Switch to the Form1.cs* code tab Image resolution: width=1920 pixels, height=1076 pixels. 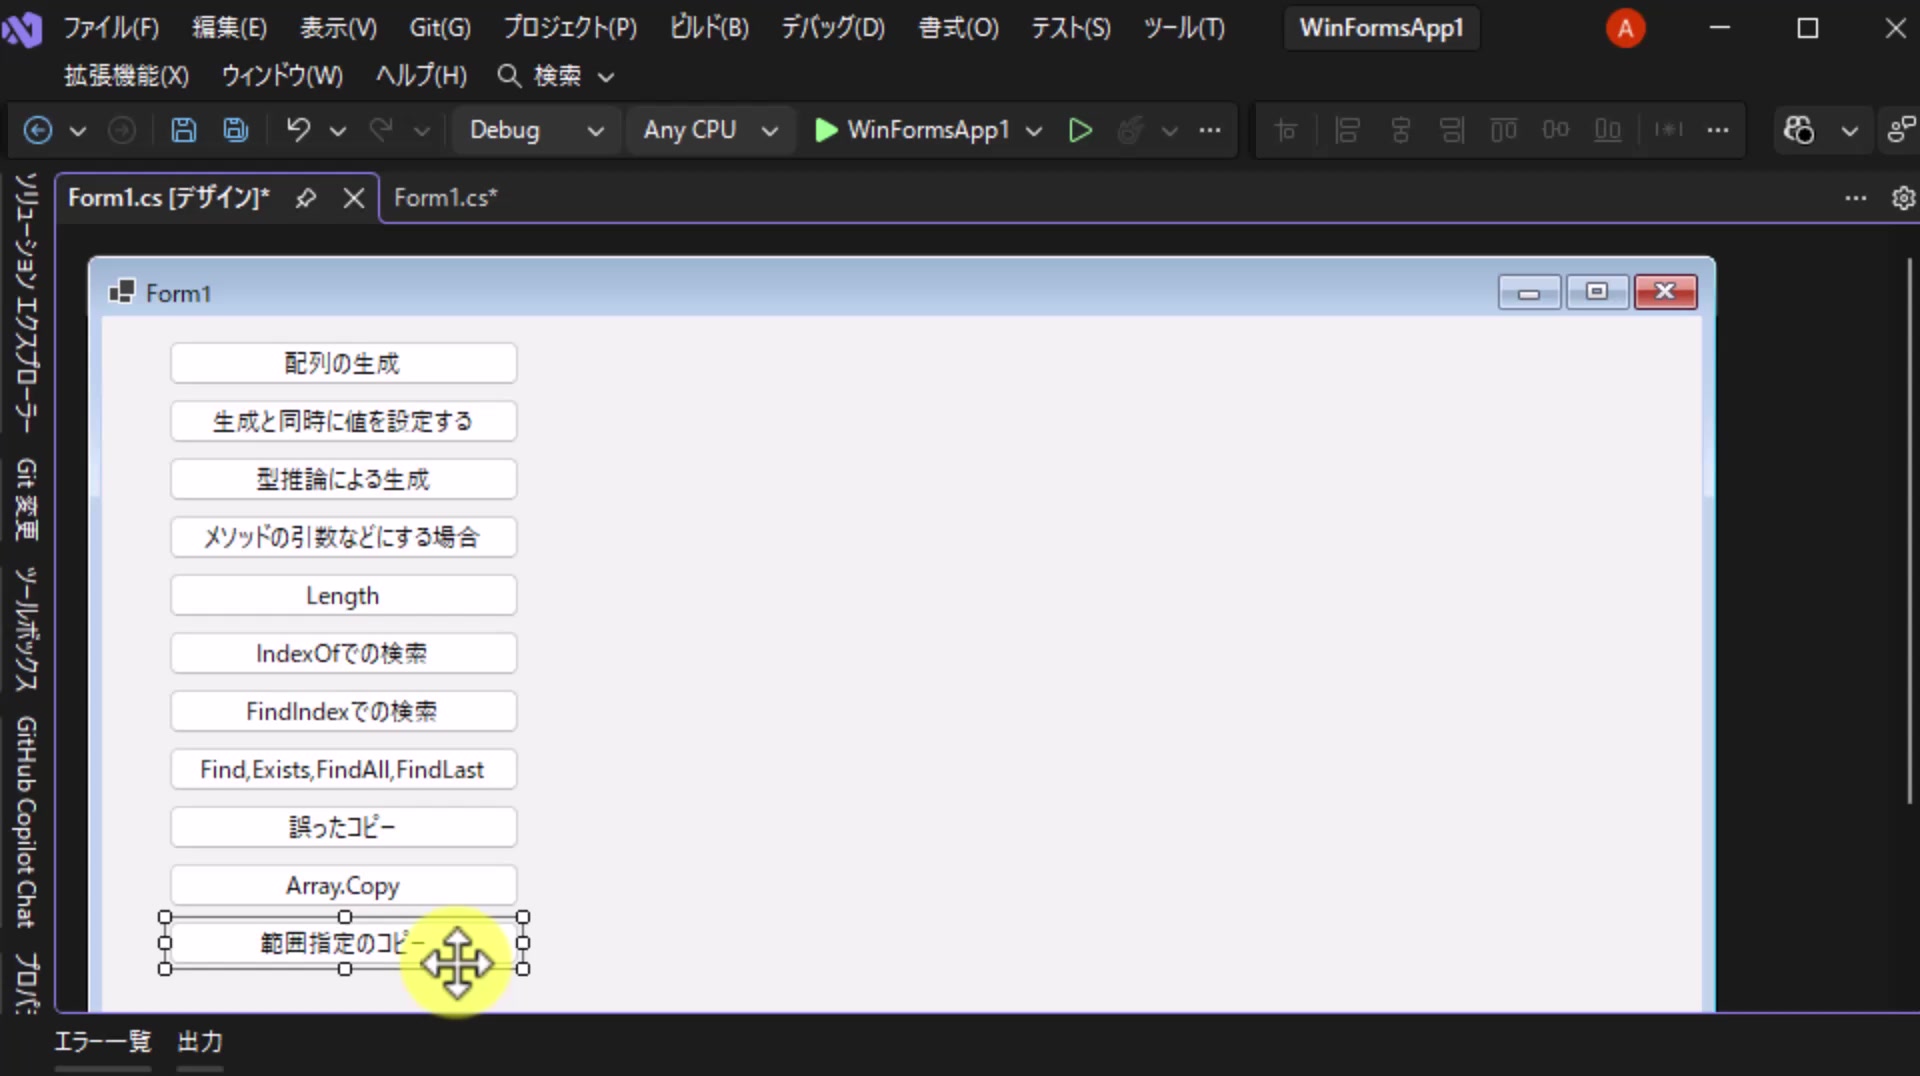(445, 198)
